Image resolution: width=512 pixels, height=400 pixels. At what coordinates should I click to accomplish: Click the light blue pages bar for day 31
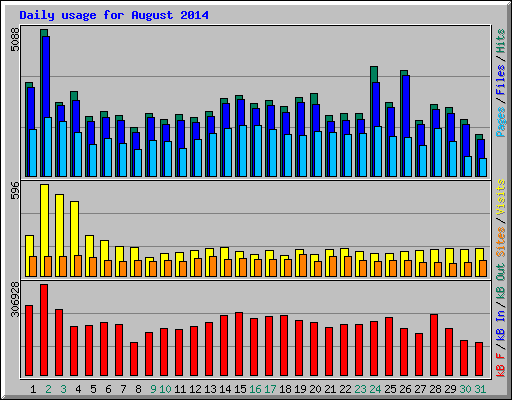483,167
